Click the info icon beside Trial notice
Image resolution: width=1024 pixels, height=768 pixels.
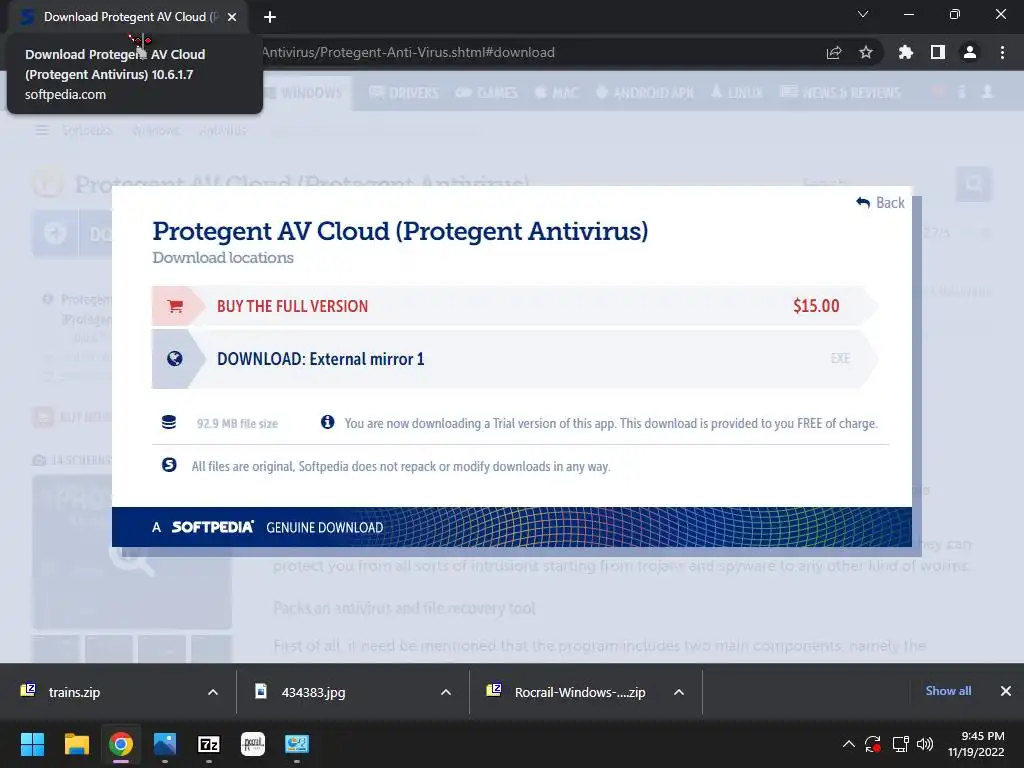coord(327,423)
